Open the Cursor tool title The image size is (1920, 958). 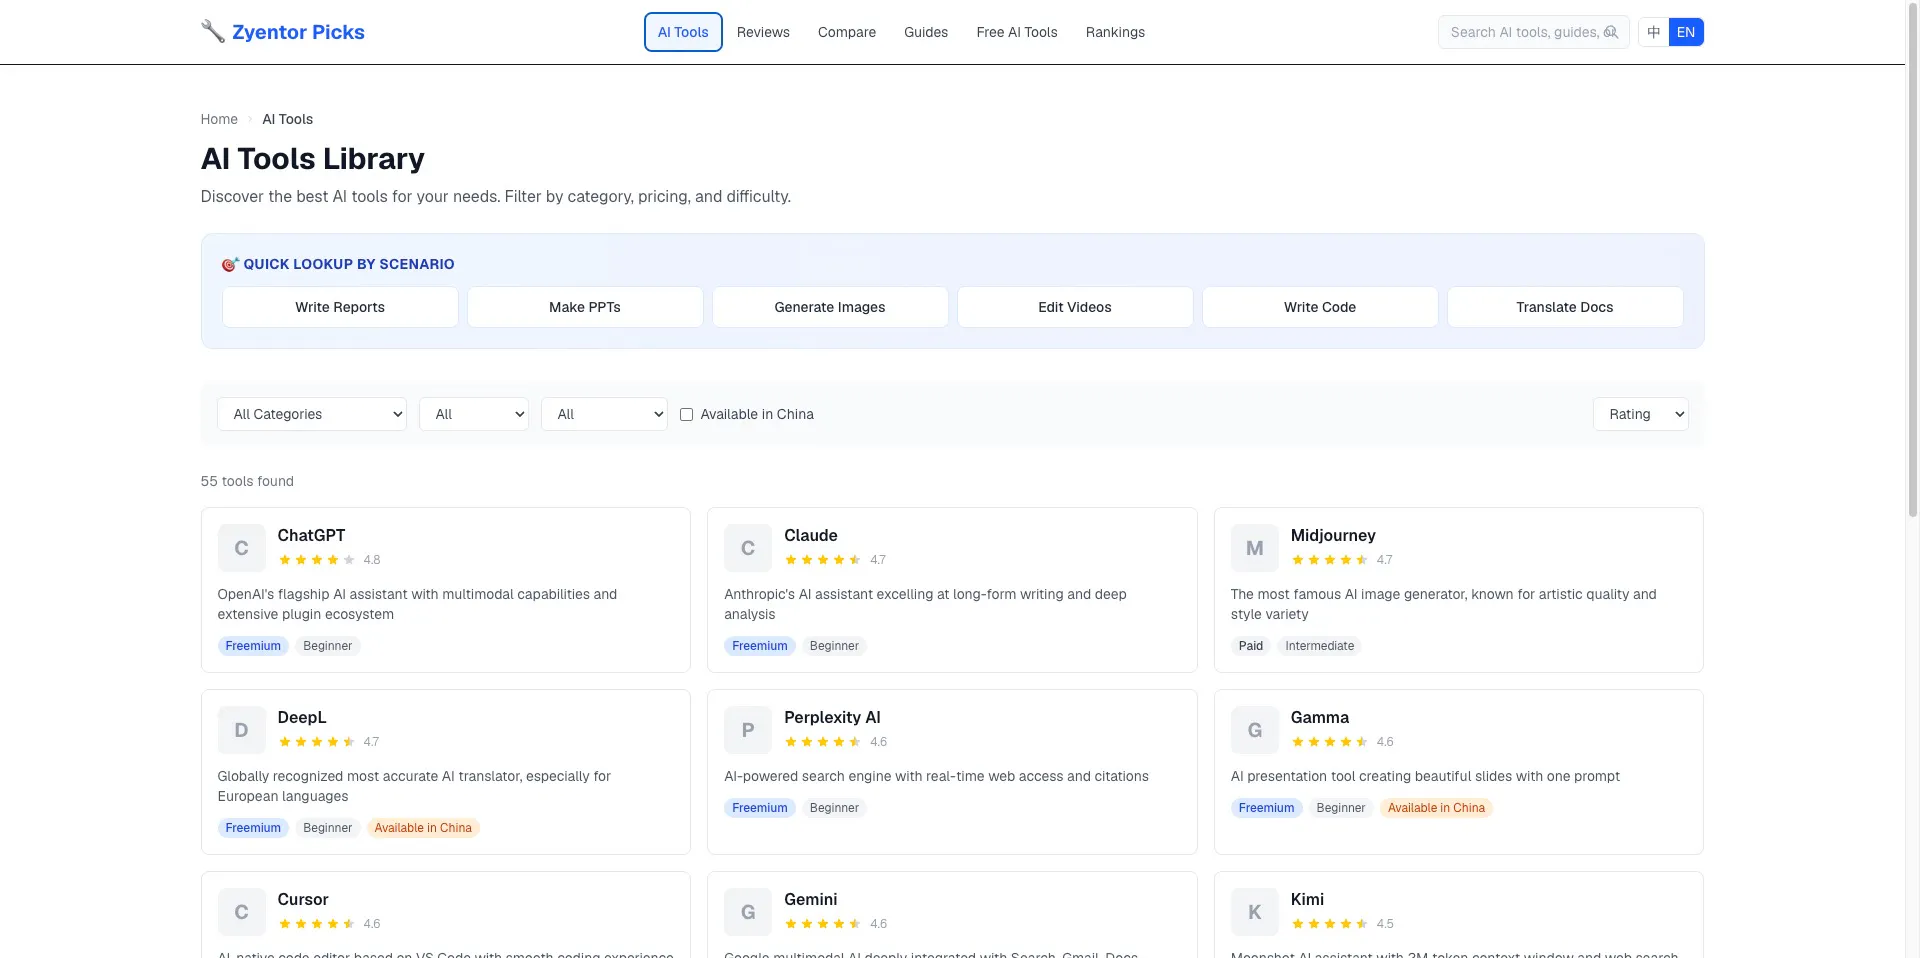pos(303,899)
